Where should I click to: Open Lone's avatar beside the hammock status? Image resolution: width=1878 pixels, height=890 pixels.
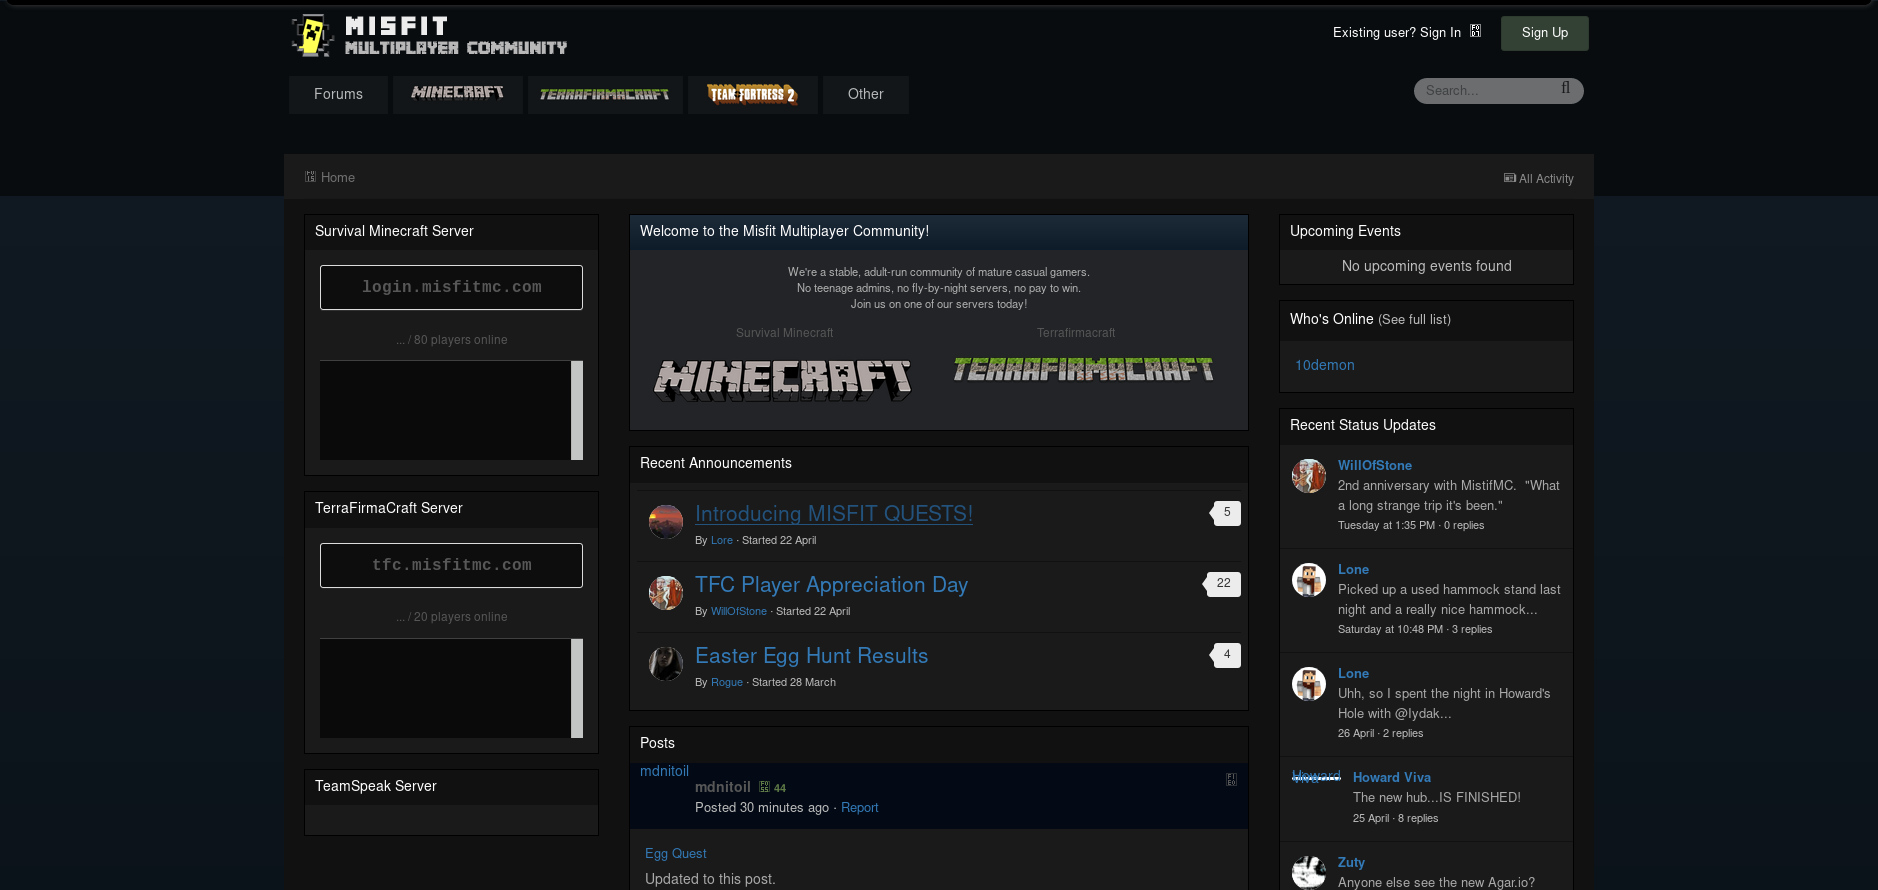pos(1309,580)
